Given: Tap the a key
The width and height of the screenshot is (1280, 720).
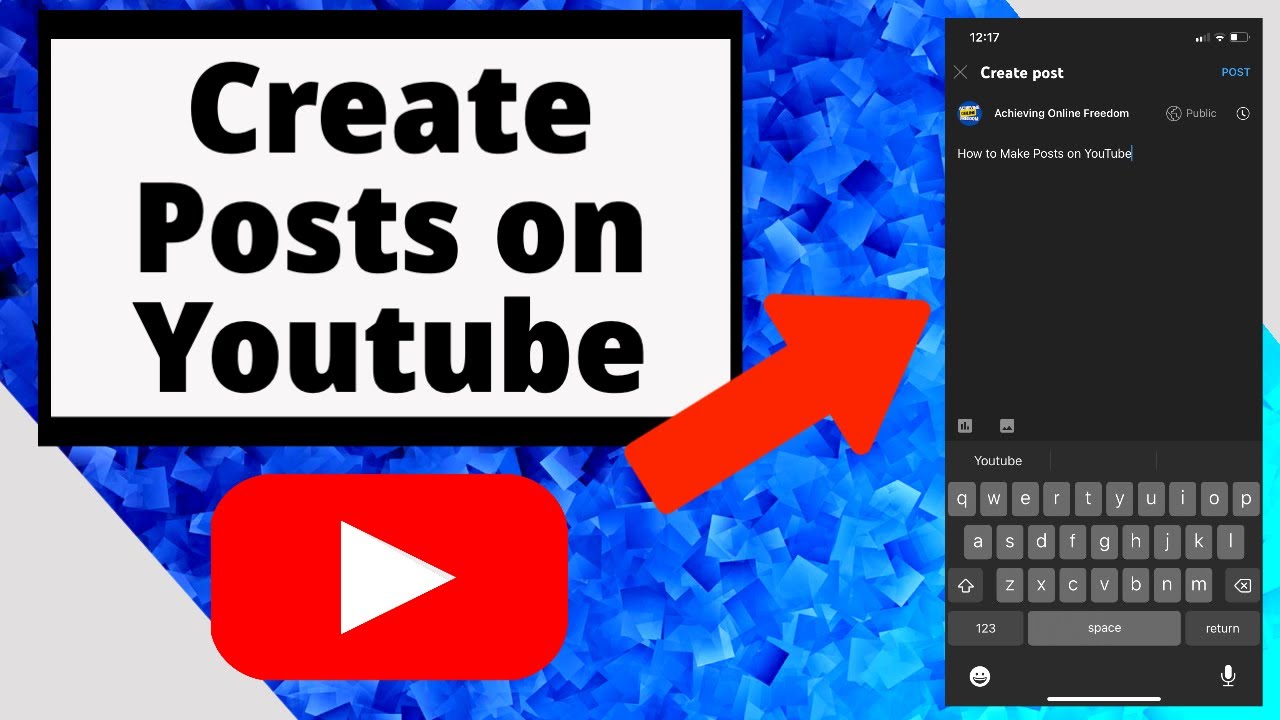Looking at the screenshot, I should 978,542.
